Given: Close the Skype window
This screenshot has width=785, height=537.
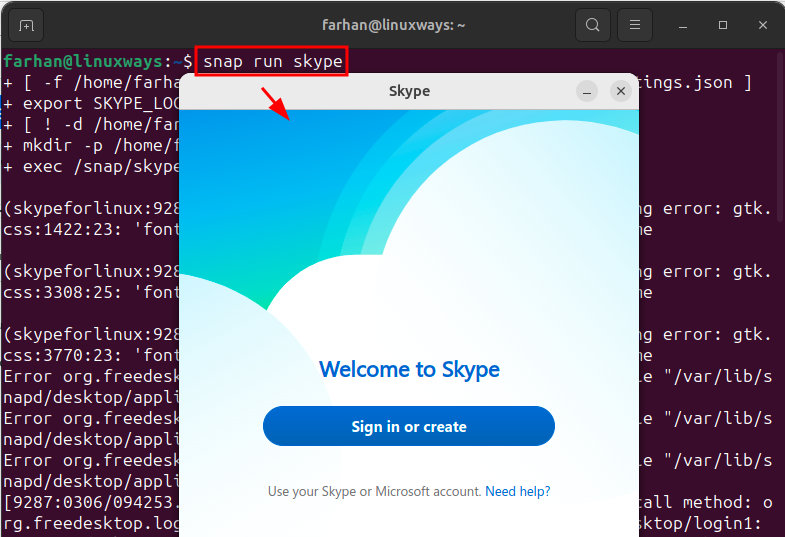Looking at the screenshot, I should tap(621, 91).
